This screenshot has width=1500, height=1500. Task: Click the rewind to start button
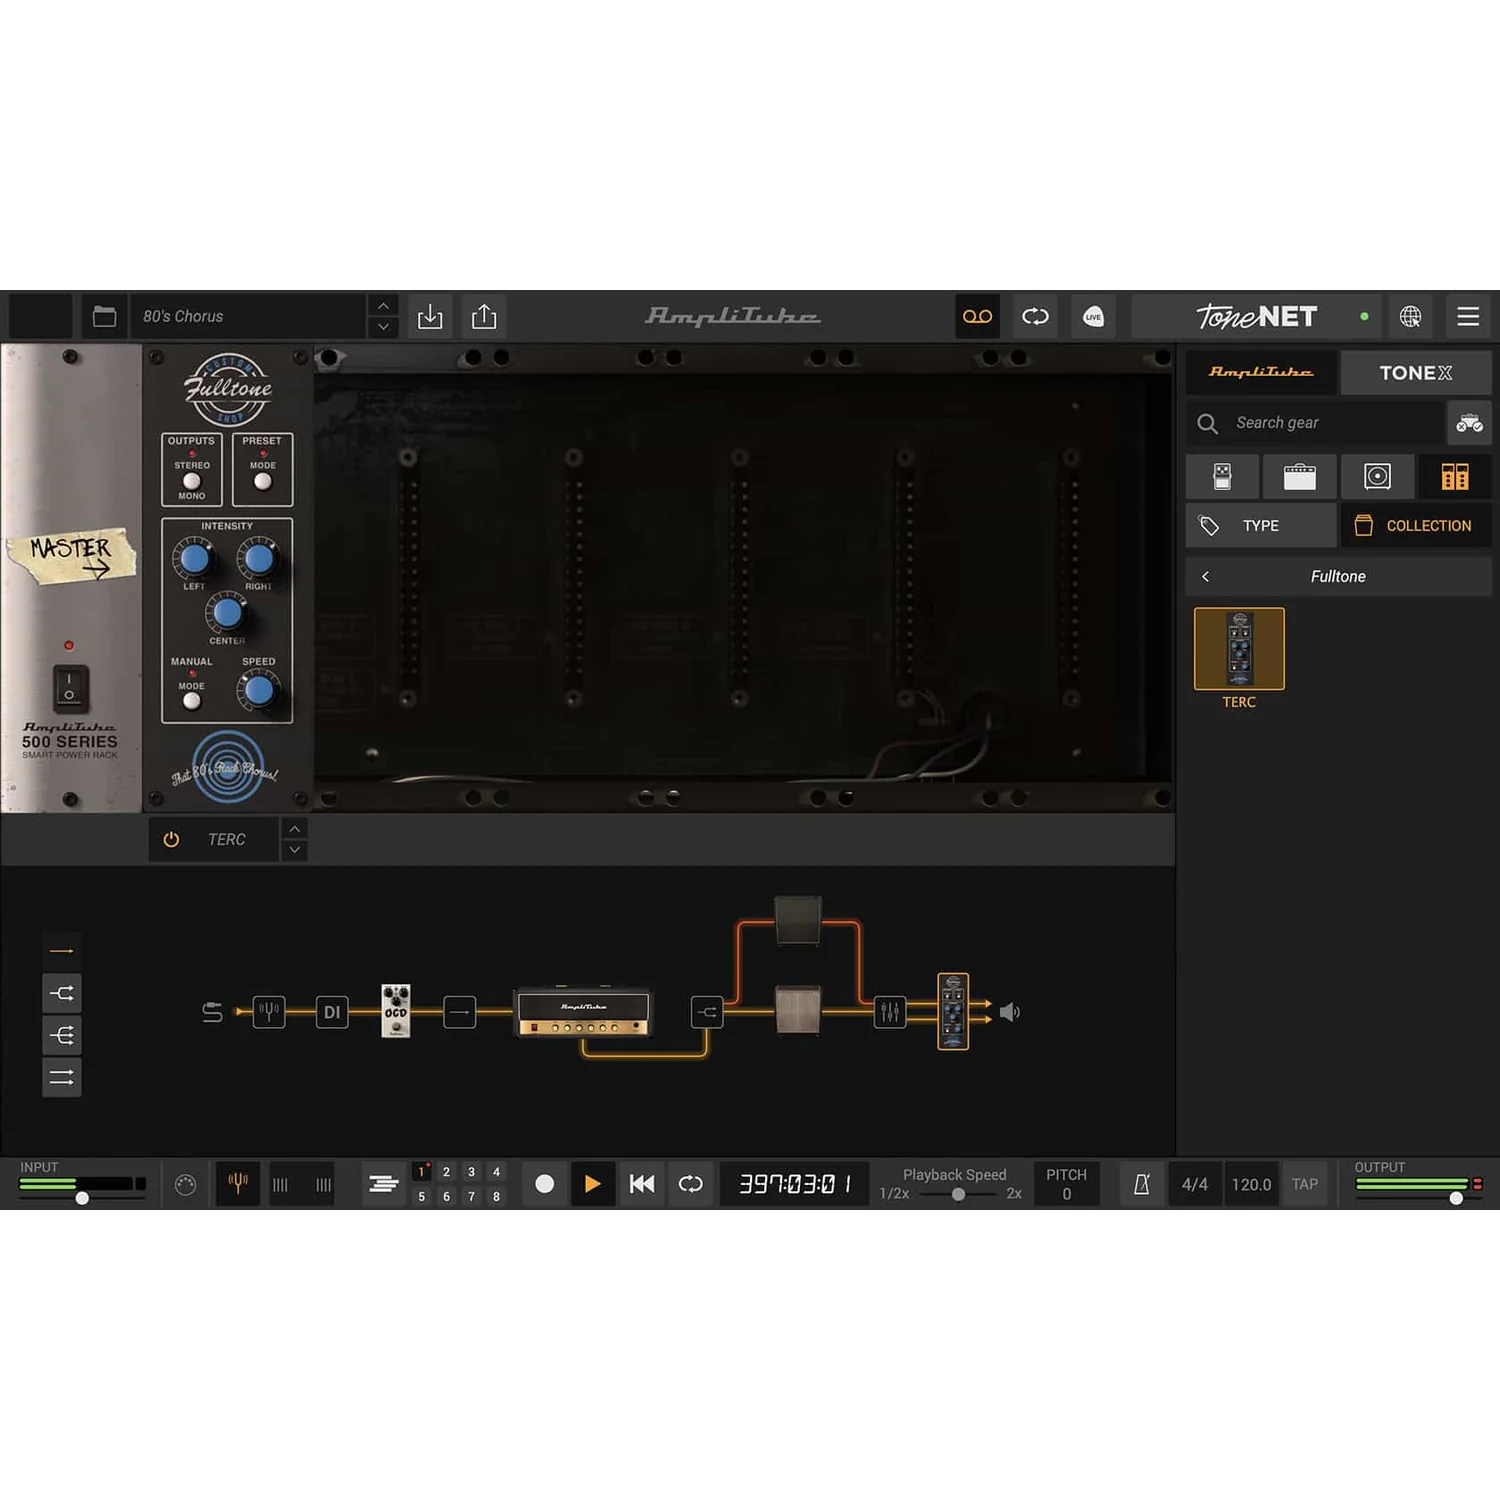tap(642, 1184)
